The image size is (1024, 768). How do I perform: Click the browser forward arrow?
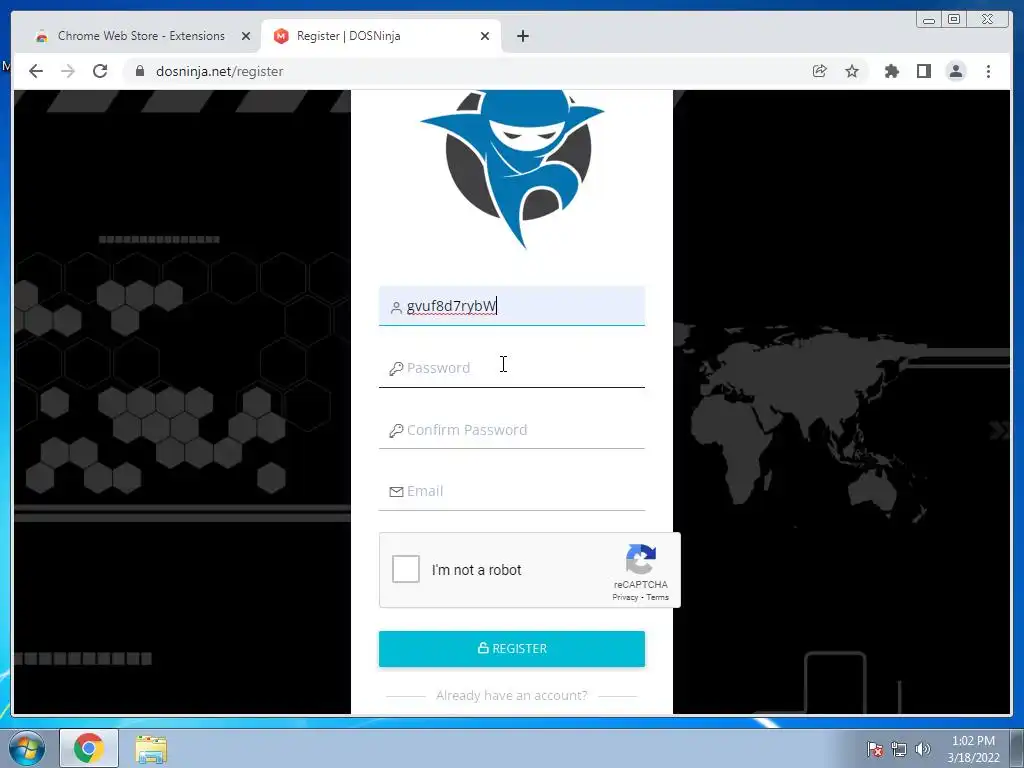point(68,71)
